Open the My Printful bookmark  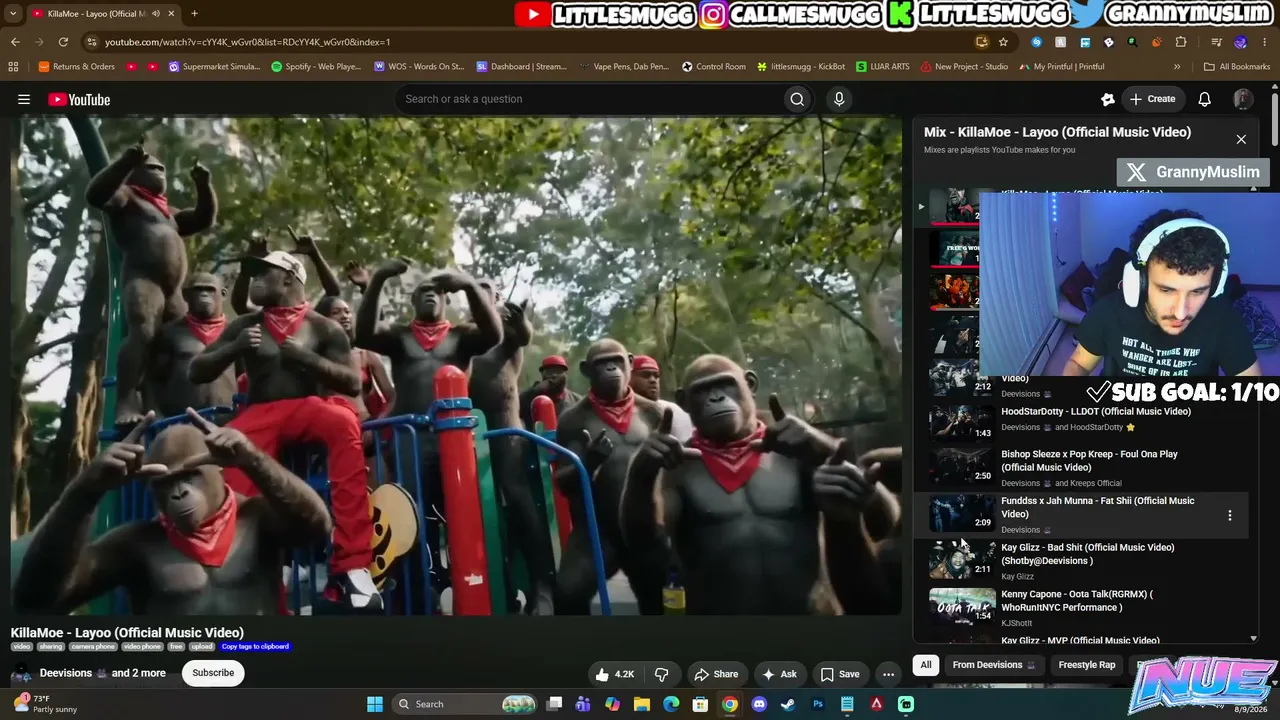click(x=1062, y=67)
